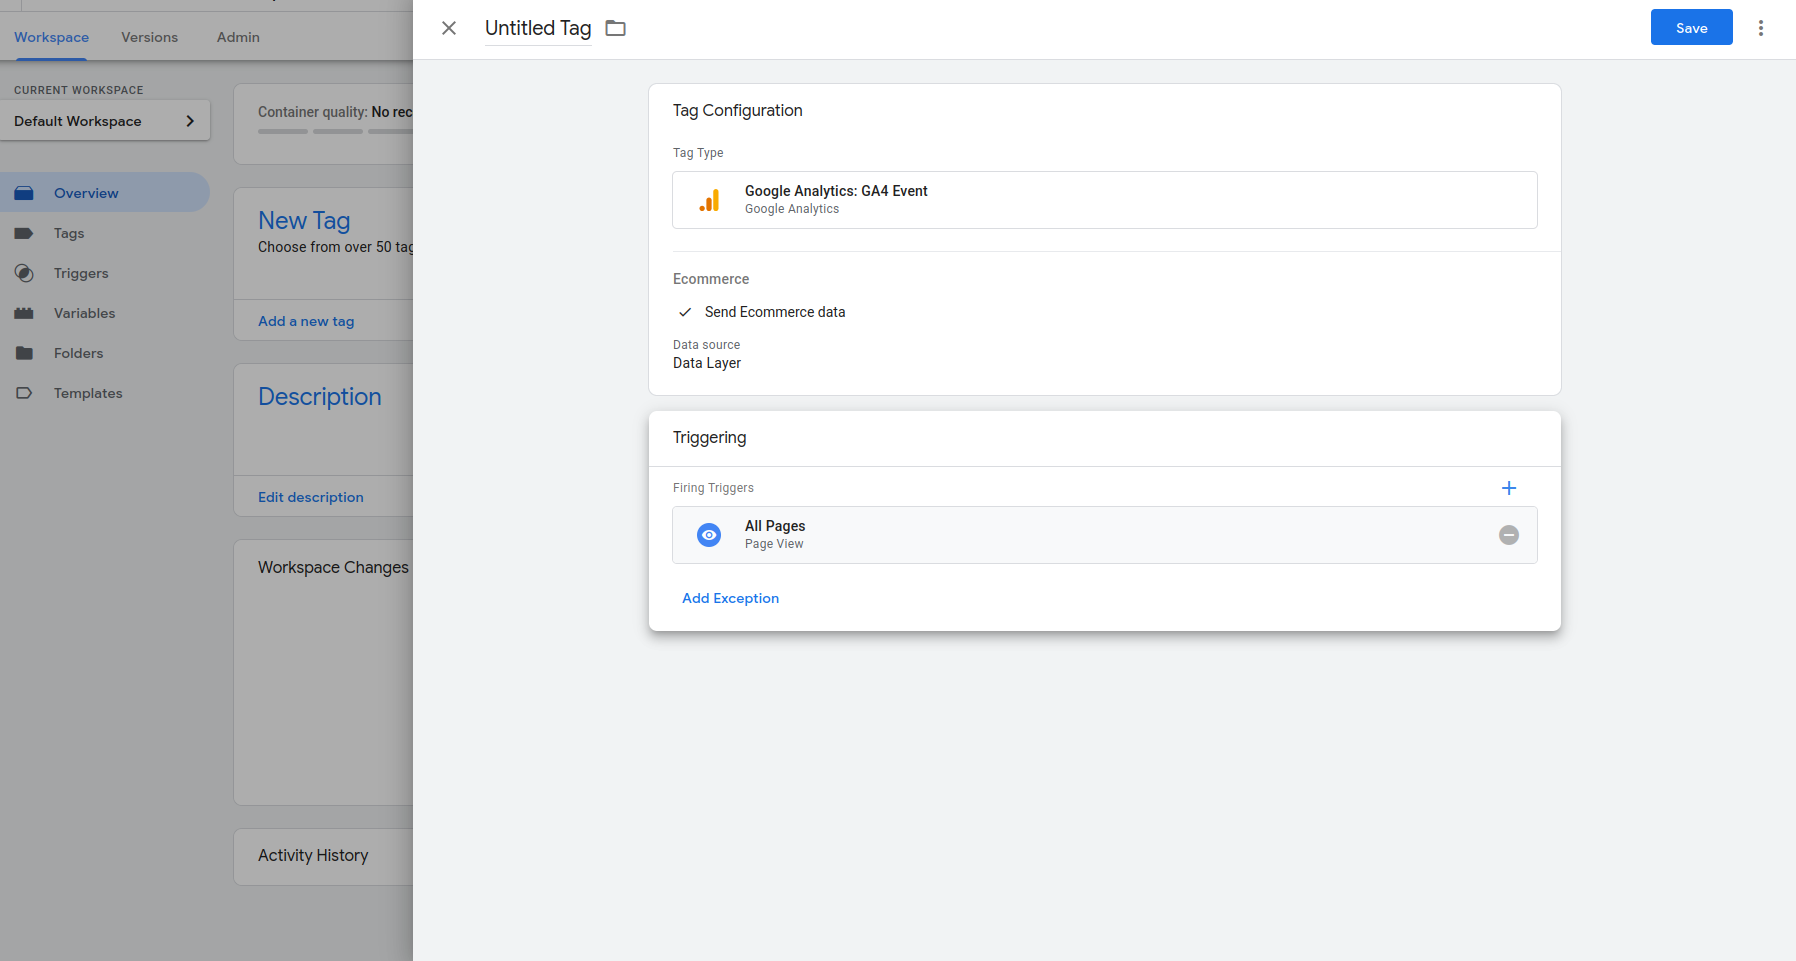The height and width of the screenshot is (961, 1796).
Task: Click the Add Exception link
Action: [730, 598]
